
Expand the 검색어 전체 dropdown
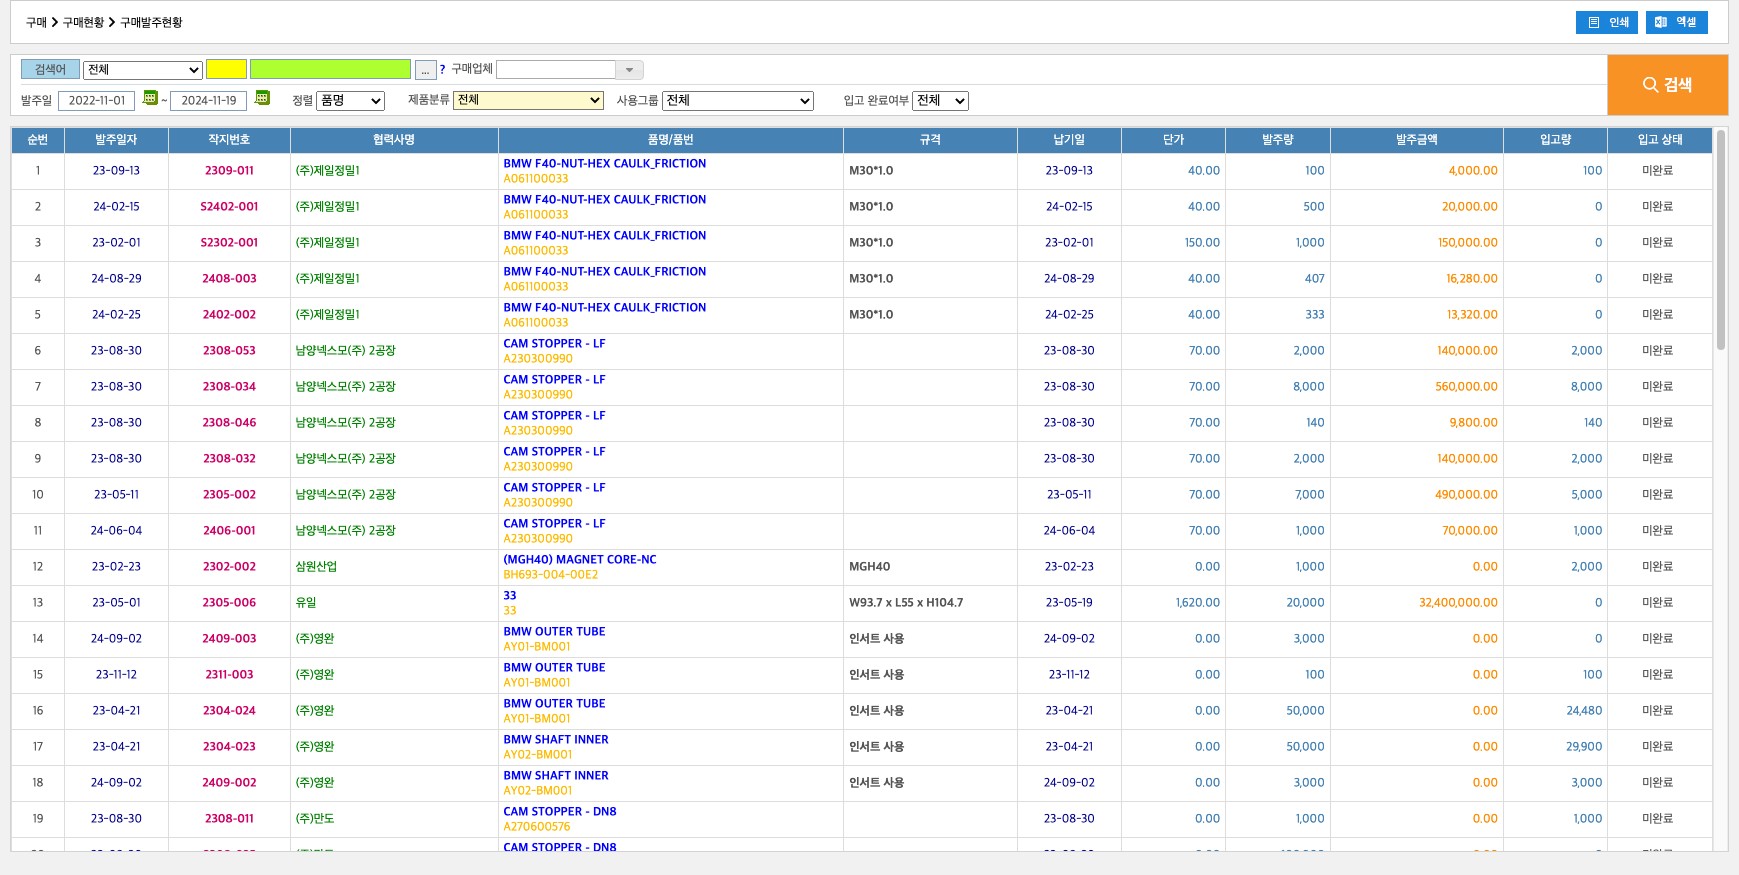143,70
